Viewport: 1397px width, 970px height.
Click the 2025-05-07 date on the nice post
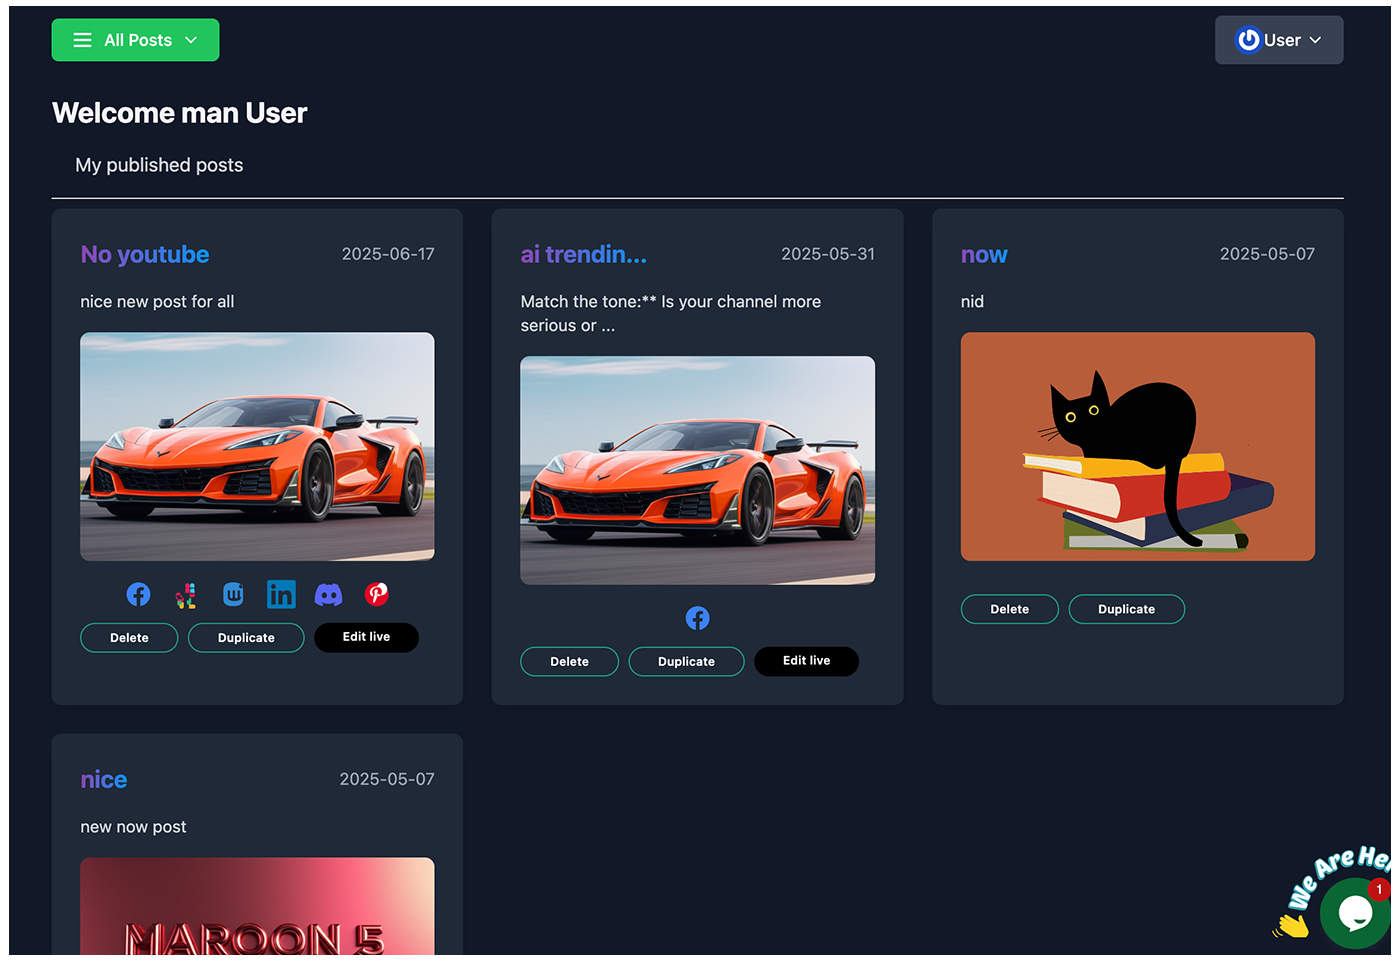click(x=387, y=779)
